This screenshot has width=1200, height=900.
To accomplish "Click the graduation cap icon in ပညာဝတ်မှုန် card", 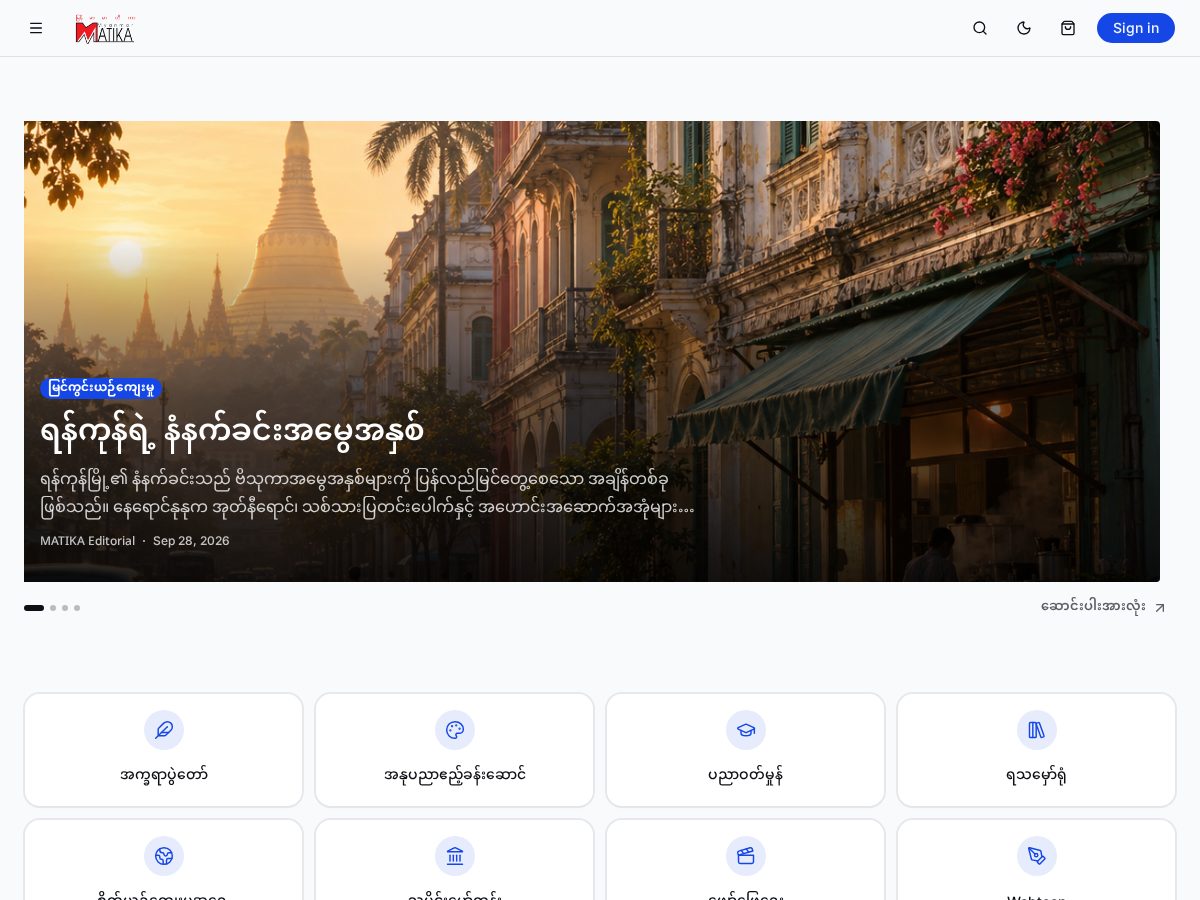I will click(746, 730).
